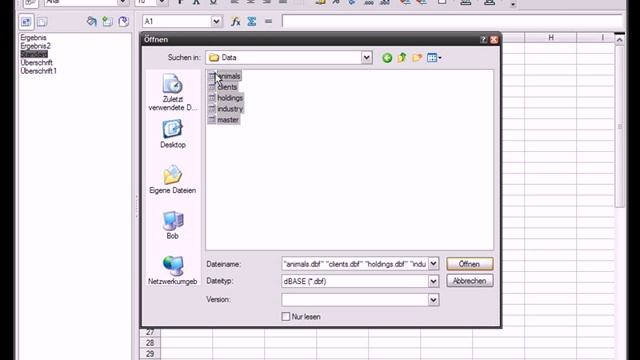
Task: Select column H header
Action: click(x=551, y=38)
